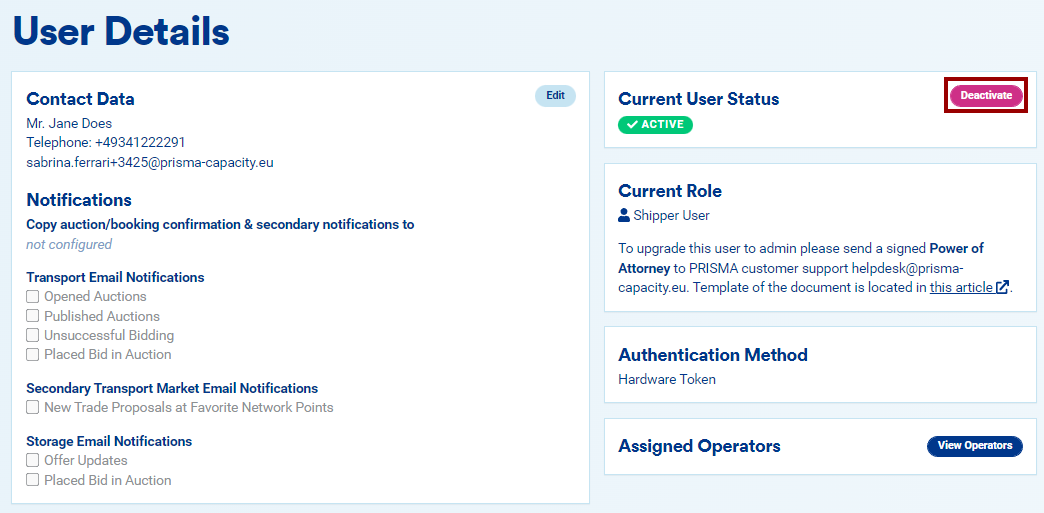Image resolution: width=1044 pixels, height=513 pixels.
Task: Click the person icon beside Shipper User
Action: 624,215
